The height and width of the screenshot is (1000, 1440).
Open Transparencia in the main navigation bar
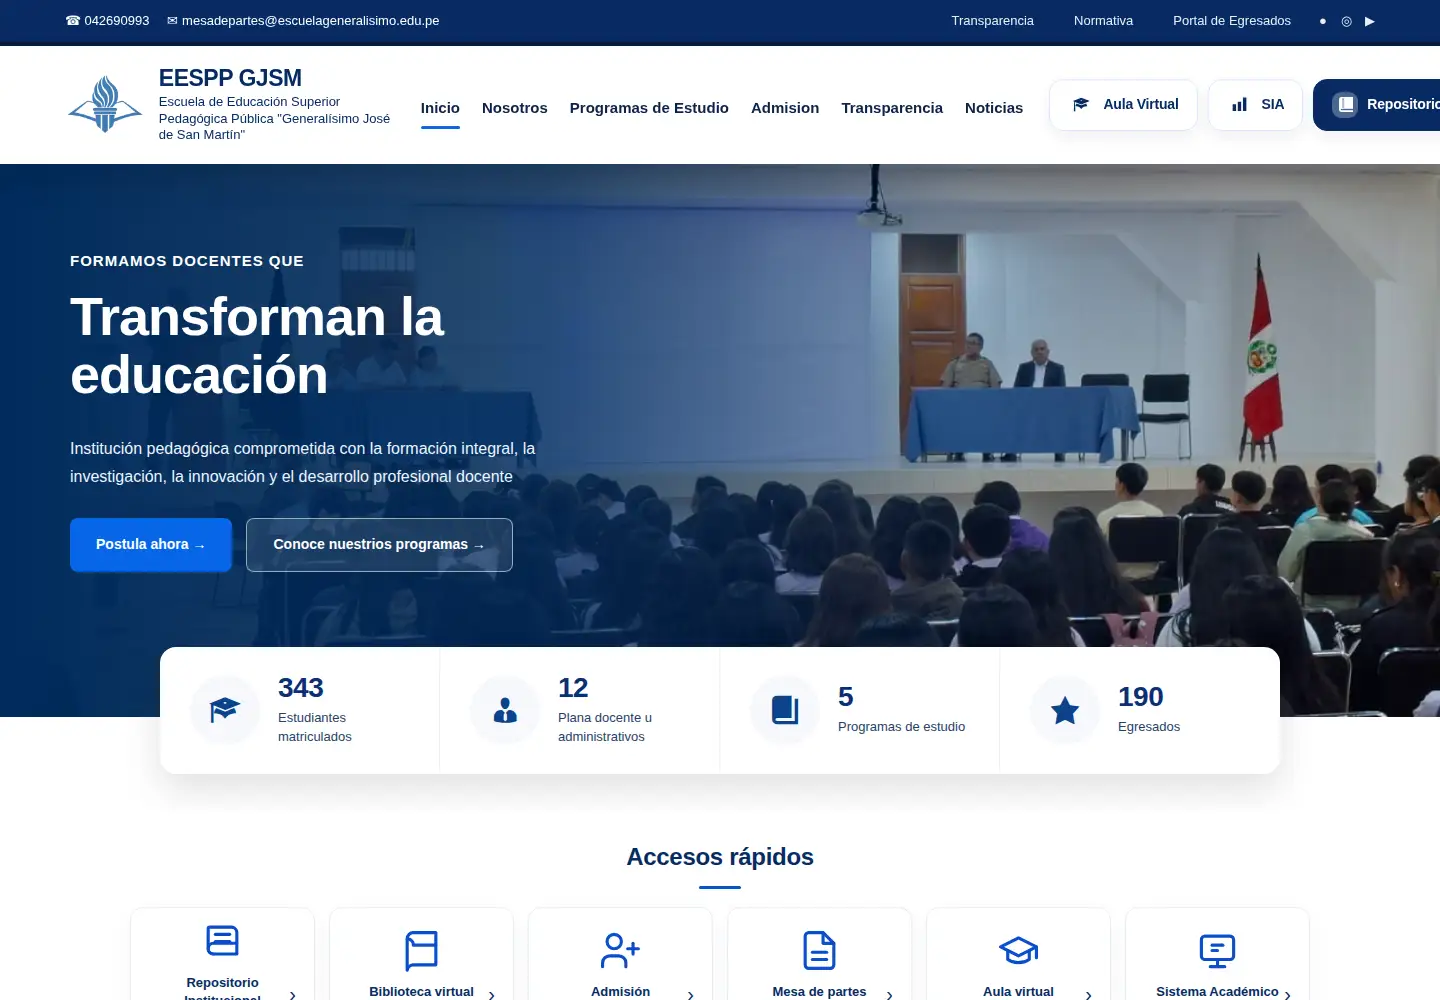tap(892, 108)
